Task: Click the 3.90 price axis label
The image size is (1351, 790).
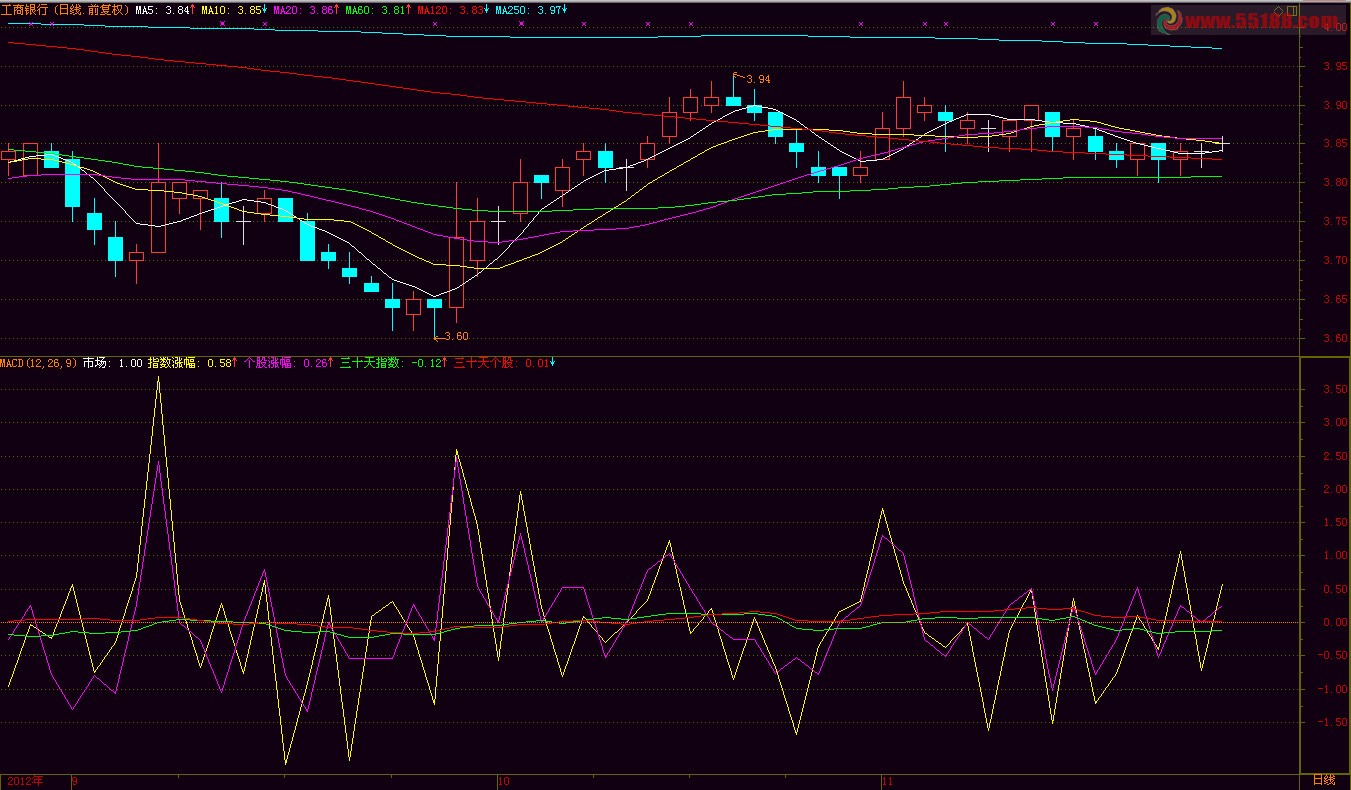Action: [x=1335, y=105]
